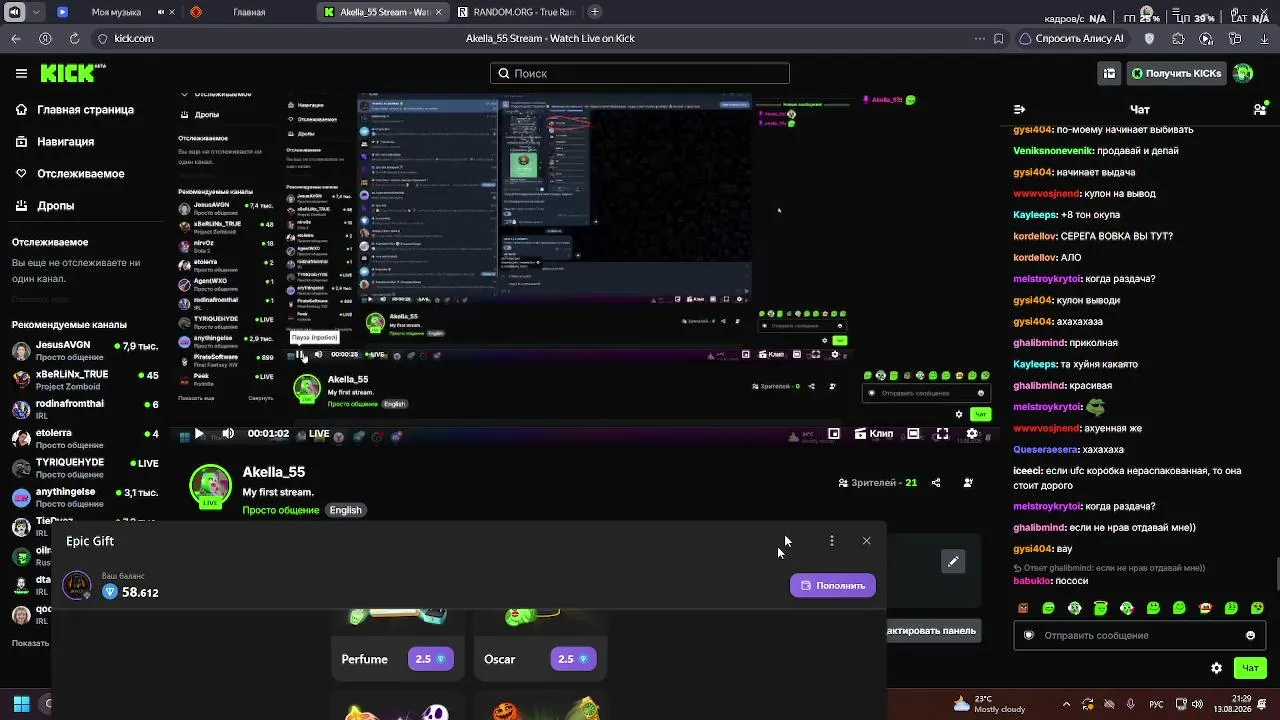Open etolerra recommended channel
1280x720 pixels.
click(x=85, y=438)
